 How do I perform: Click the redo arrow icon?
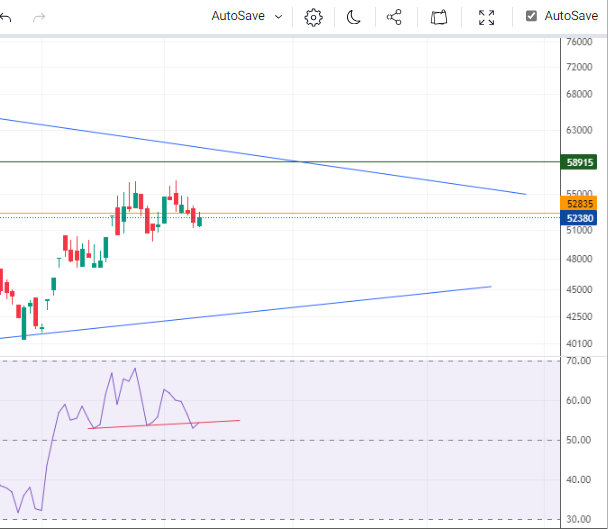pyautogui.click(x=39, y=17)
